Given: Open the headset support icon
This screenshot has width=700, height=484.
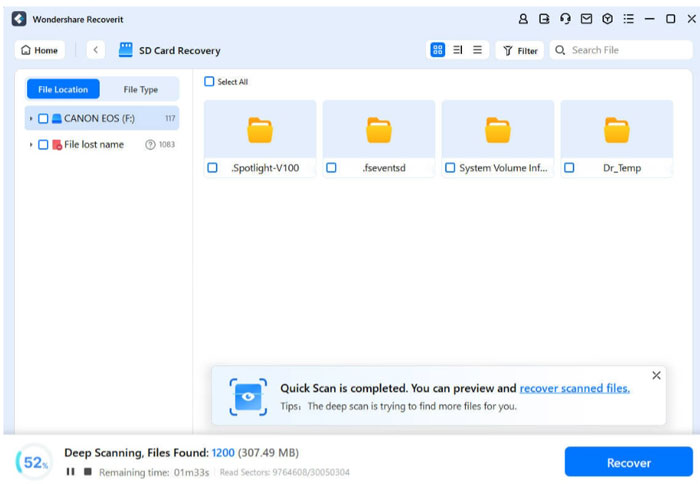Looking at the screenshot, I should click(565, 19).
